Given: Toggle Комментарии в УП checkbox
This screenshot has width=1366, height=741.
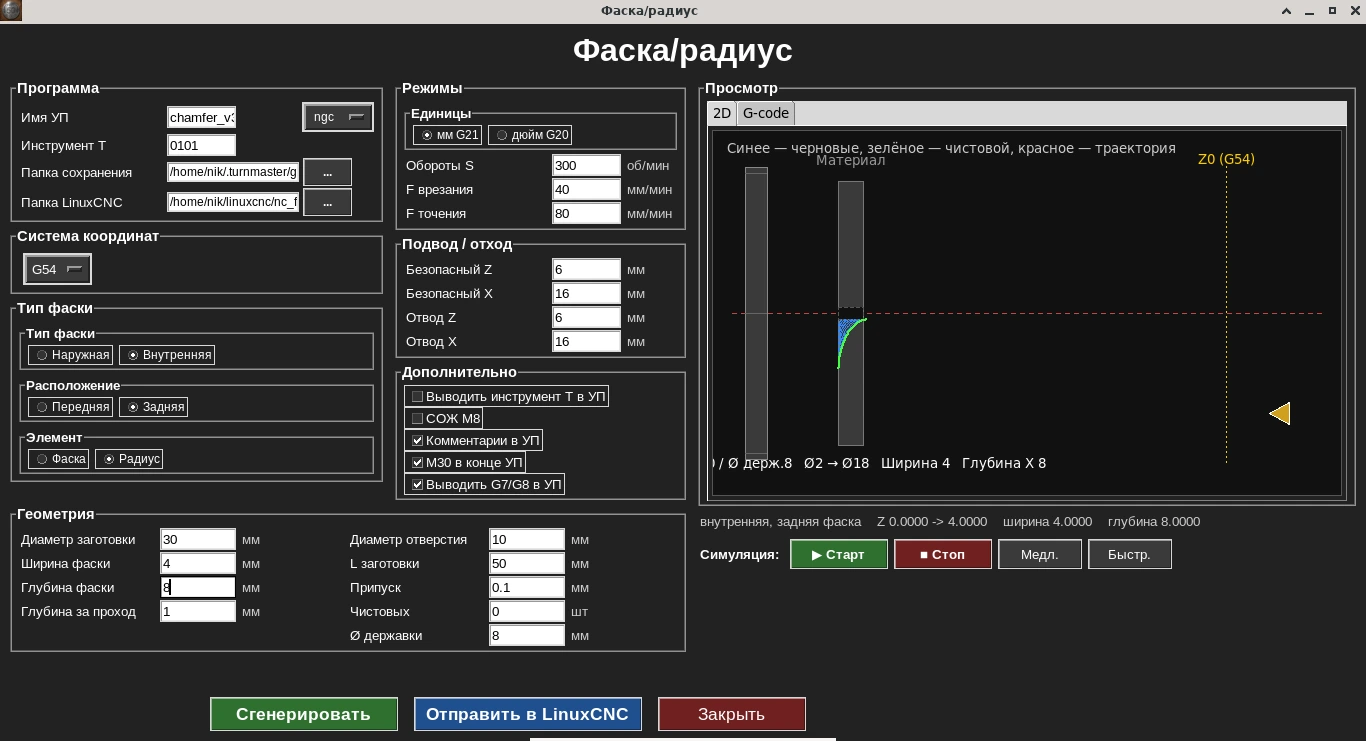Looking at the screenshot, I should (474, 441).
